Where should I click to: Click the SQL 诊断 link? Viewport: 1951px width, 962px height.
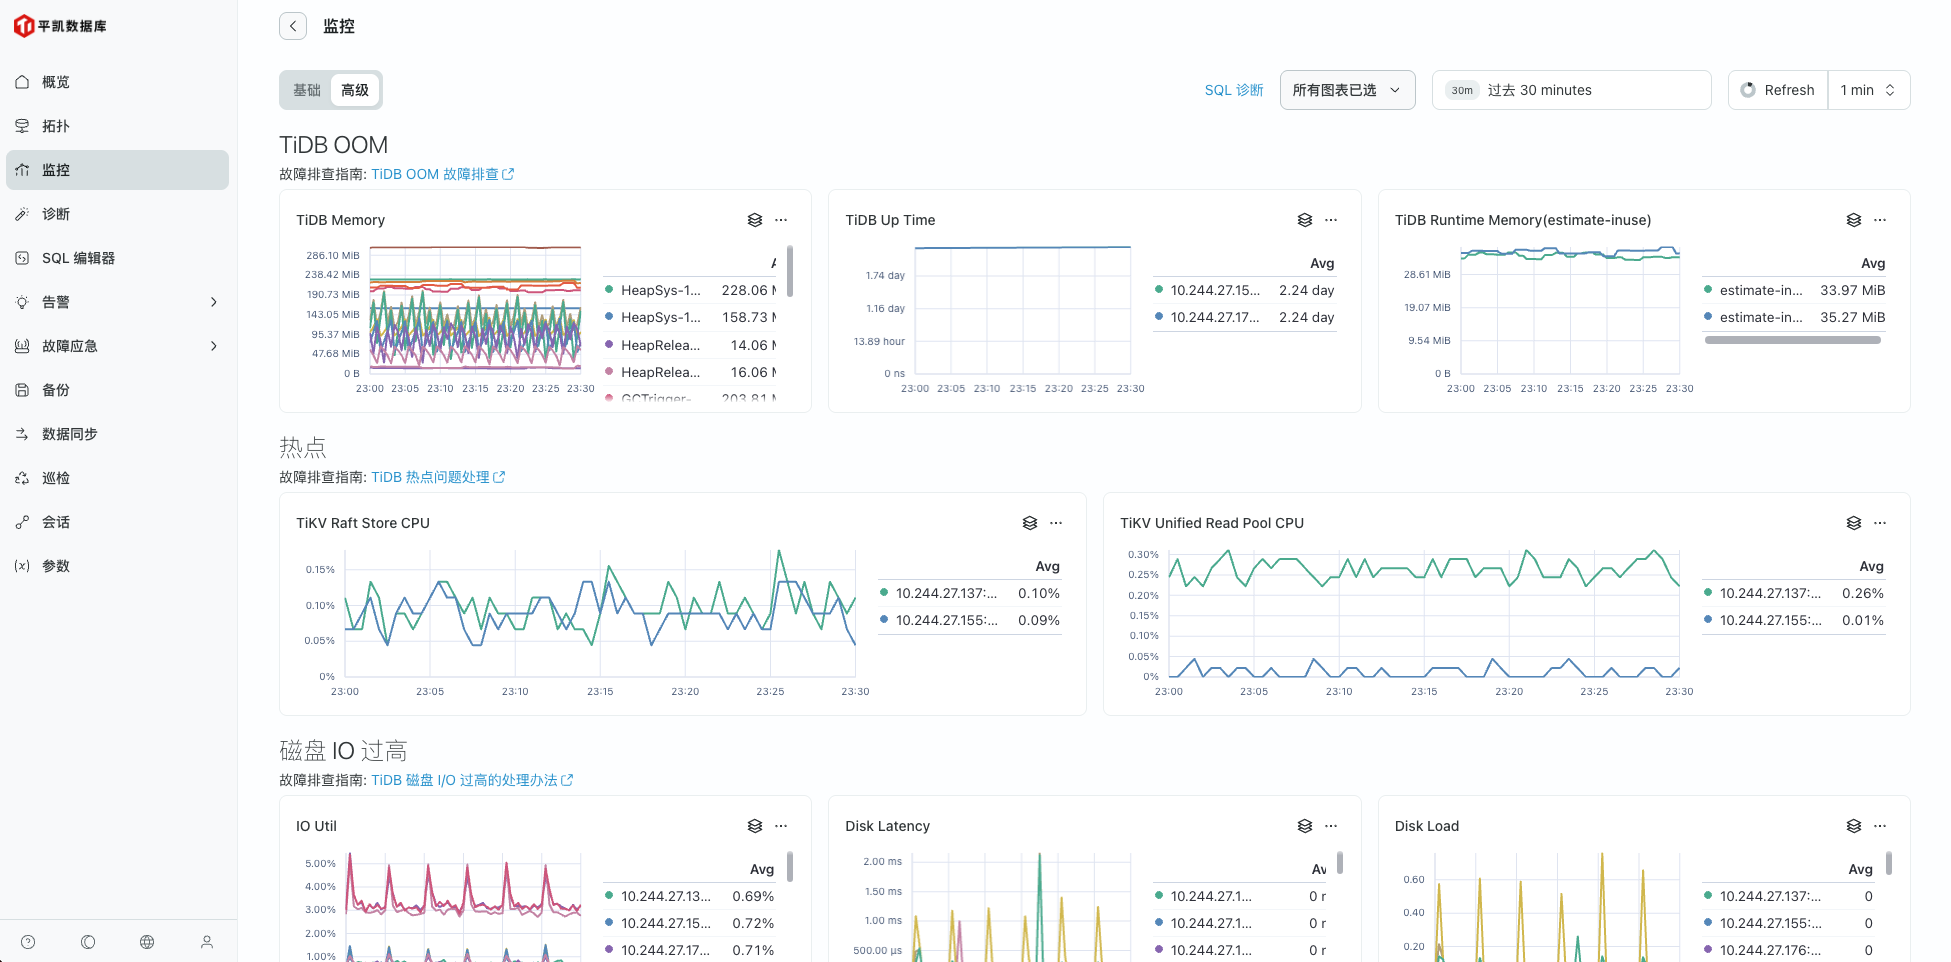1234,90
